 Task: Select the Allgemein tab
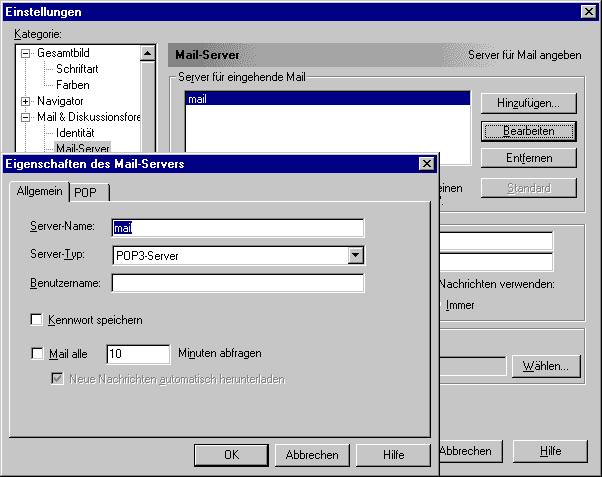pos(38,191)
